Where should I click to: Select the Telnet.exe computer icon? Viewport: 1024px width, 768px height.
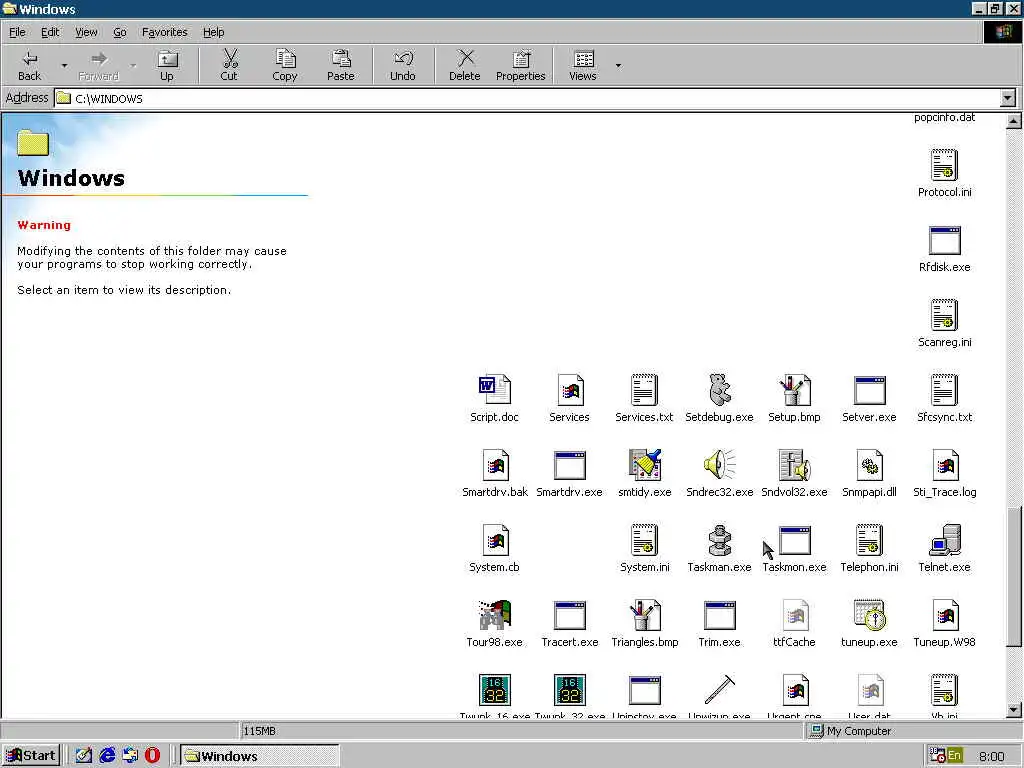click(944, 540)
